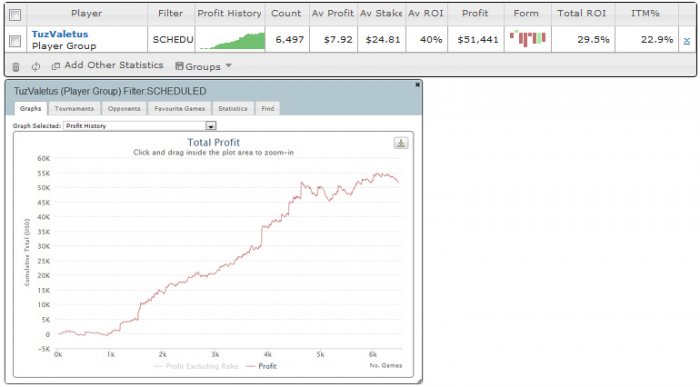Open the Form bar chart thumbnail
700x387 pixels.
(x=527, y=39)
